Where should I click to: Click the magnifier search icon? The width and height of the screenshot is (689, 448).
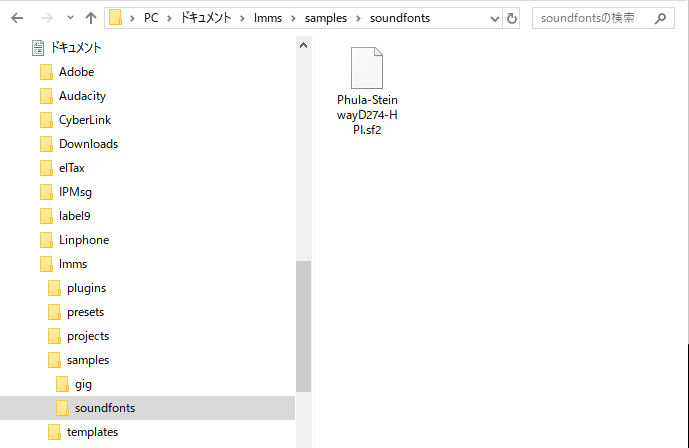pos(660,18)
